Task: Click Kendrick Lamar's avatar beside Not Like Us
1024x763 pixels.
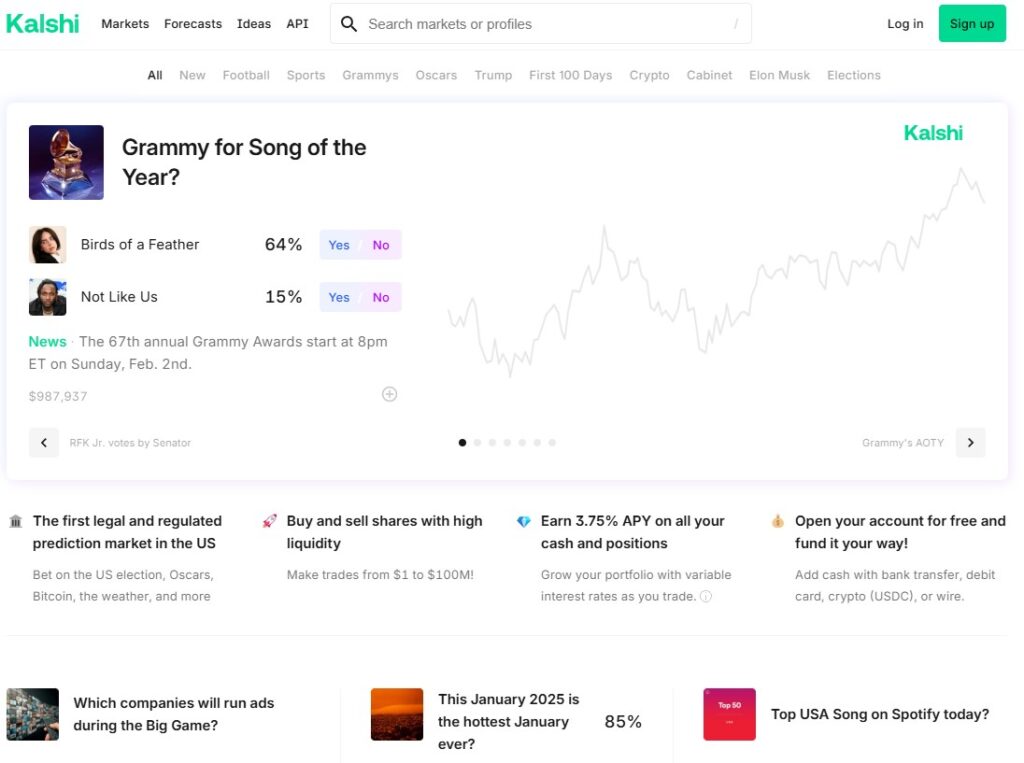Action: [x=48, y=296]
